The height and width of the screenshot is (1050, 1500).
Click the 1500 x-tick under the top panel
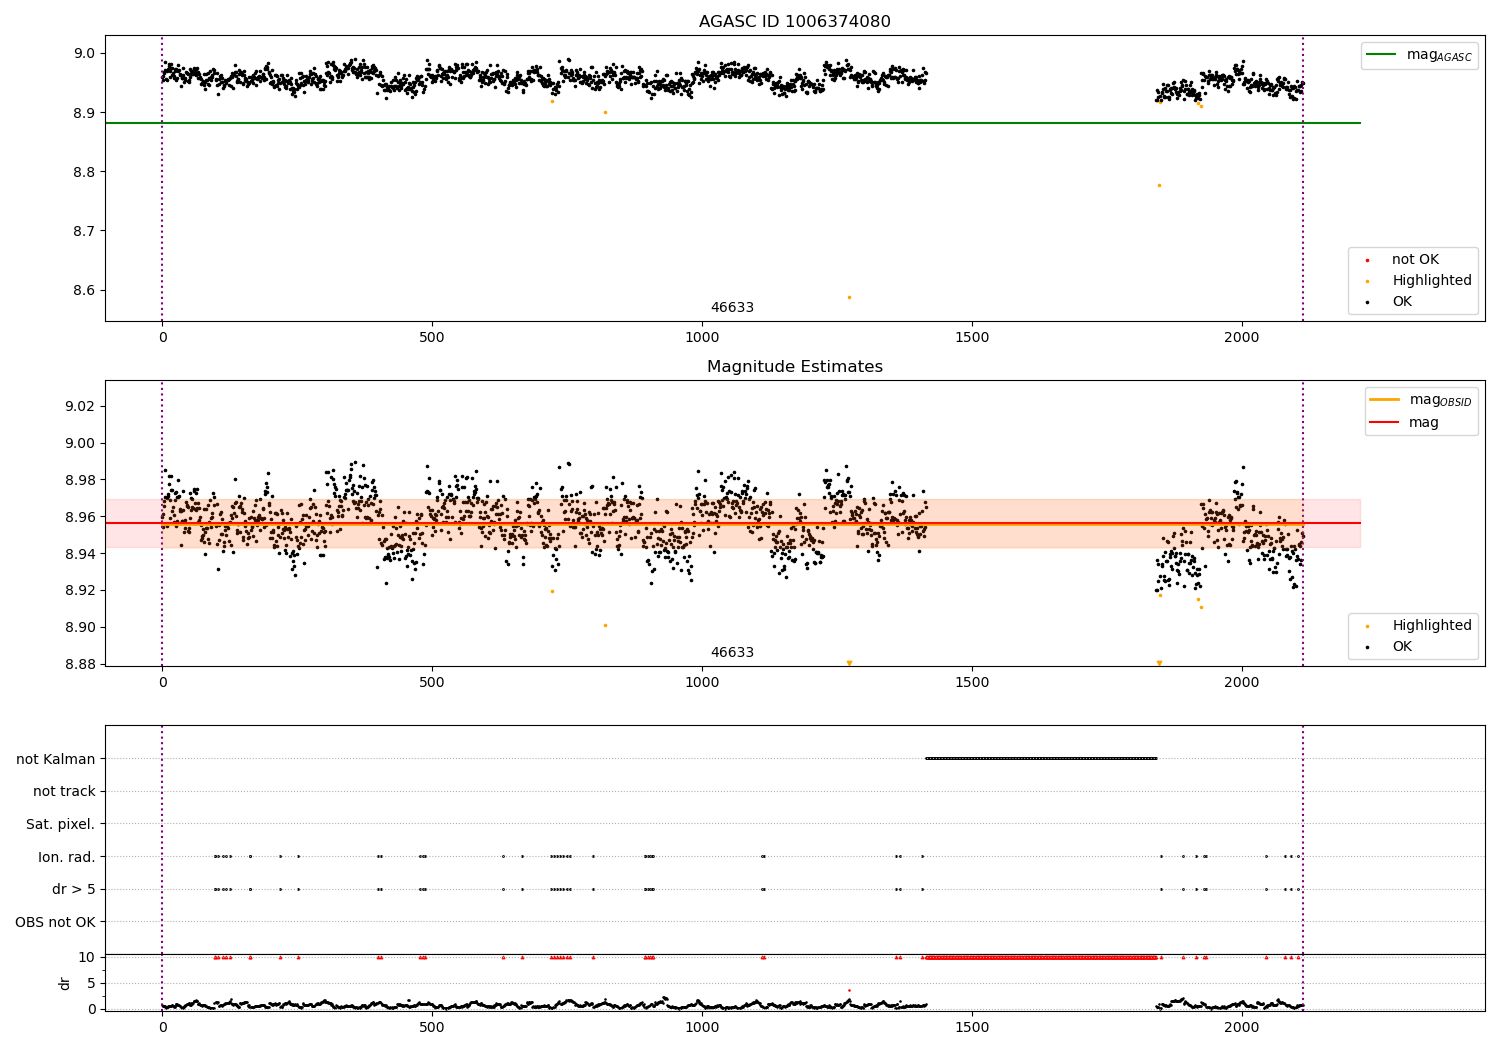pyautogui.click(x=972, y=338)
